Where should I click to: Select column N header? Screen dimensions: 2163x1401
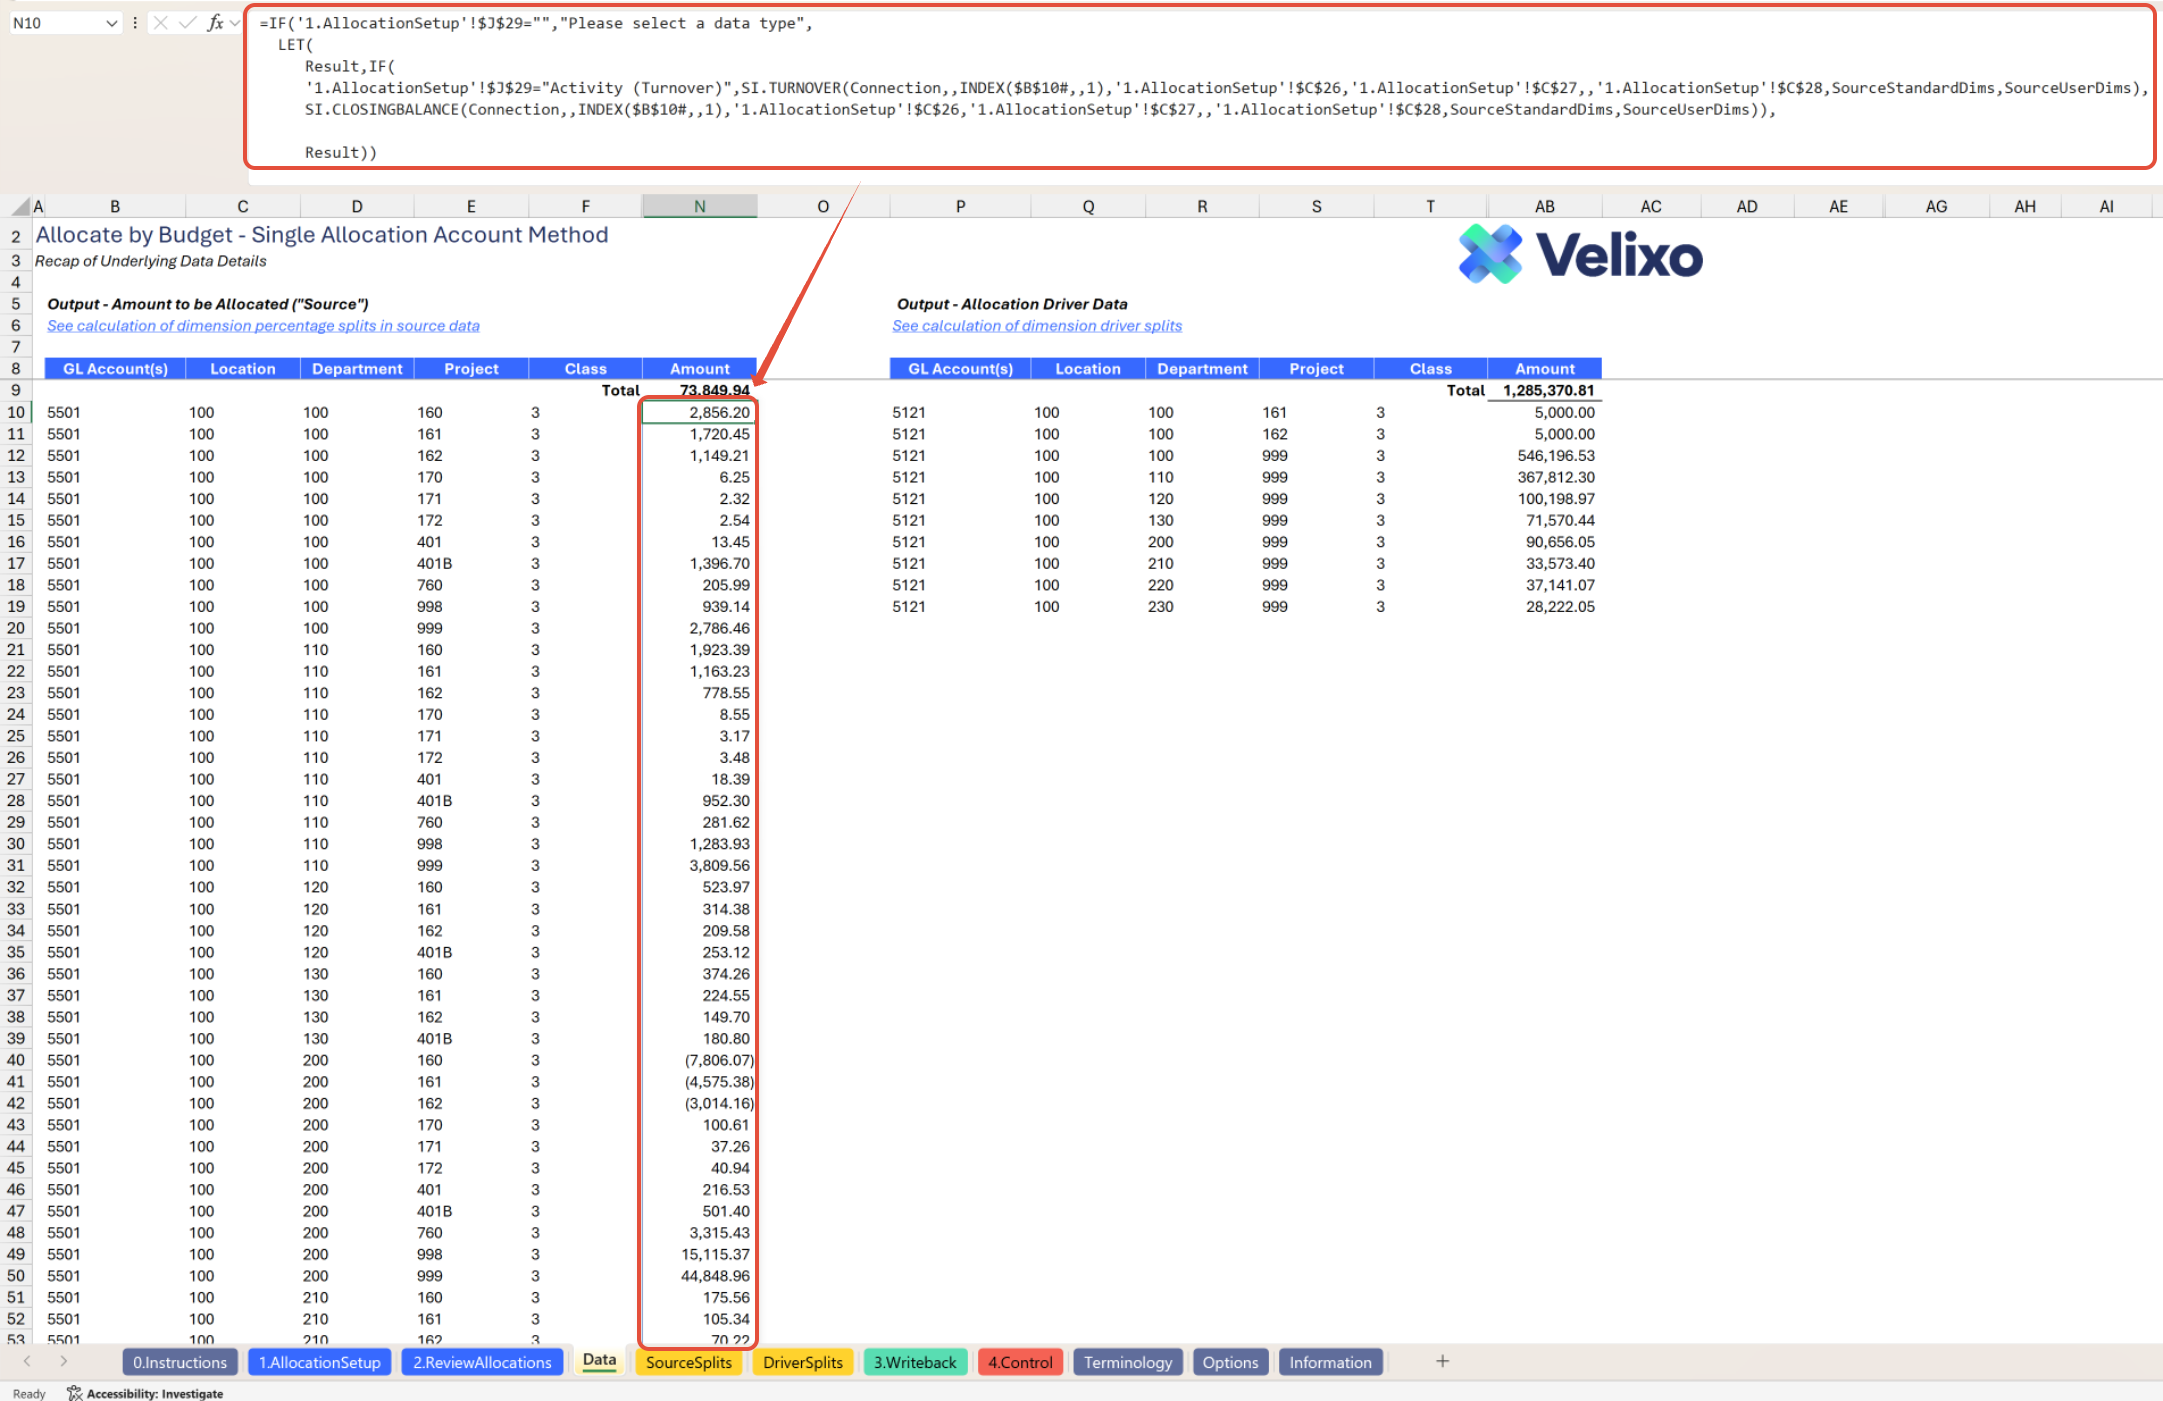(x=699, y=207)
